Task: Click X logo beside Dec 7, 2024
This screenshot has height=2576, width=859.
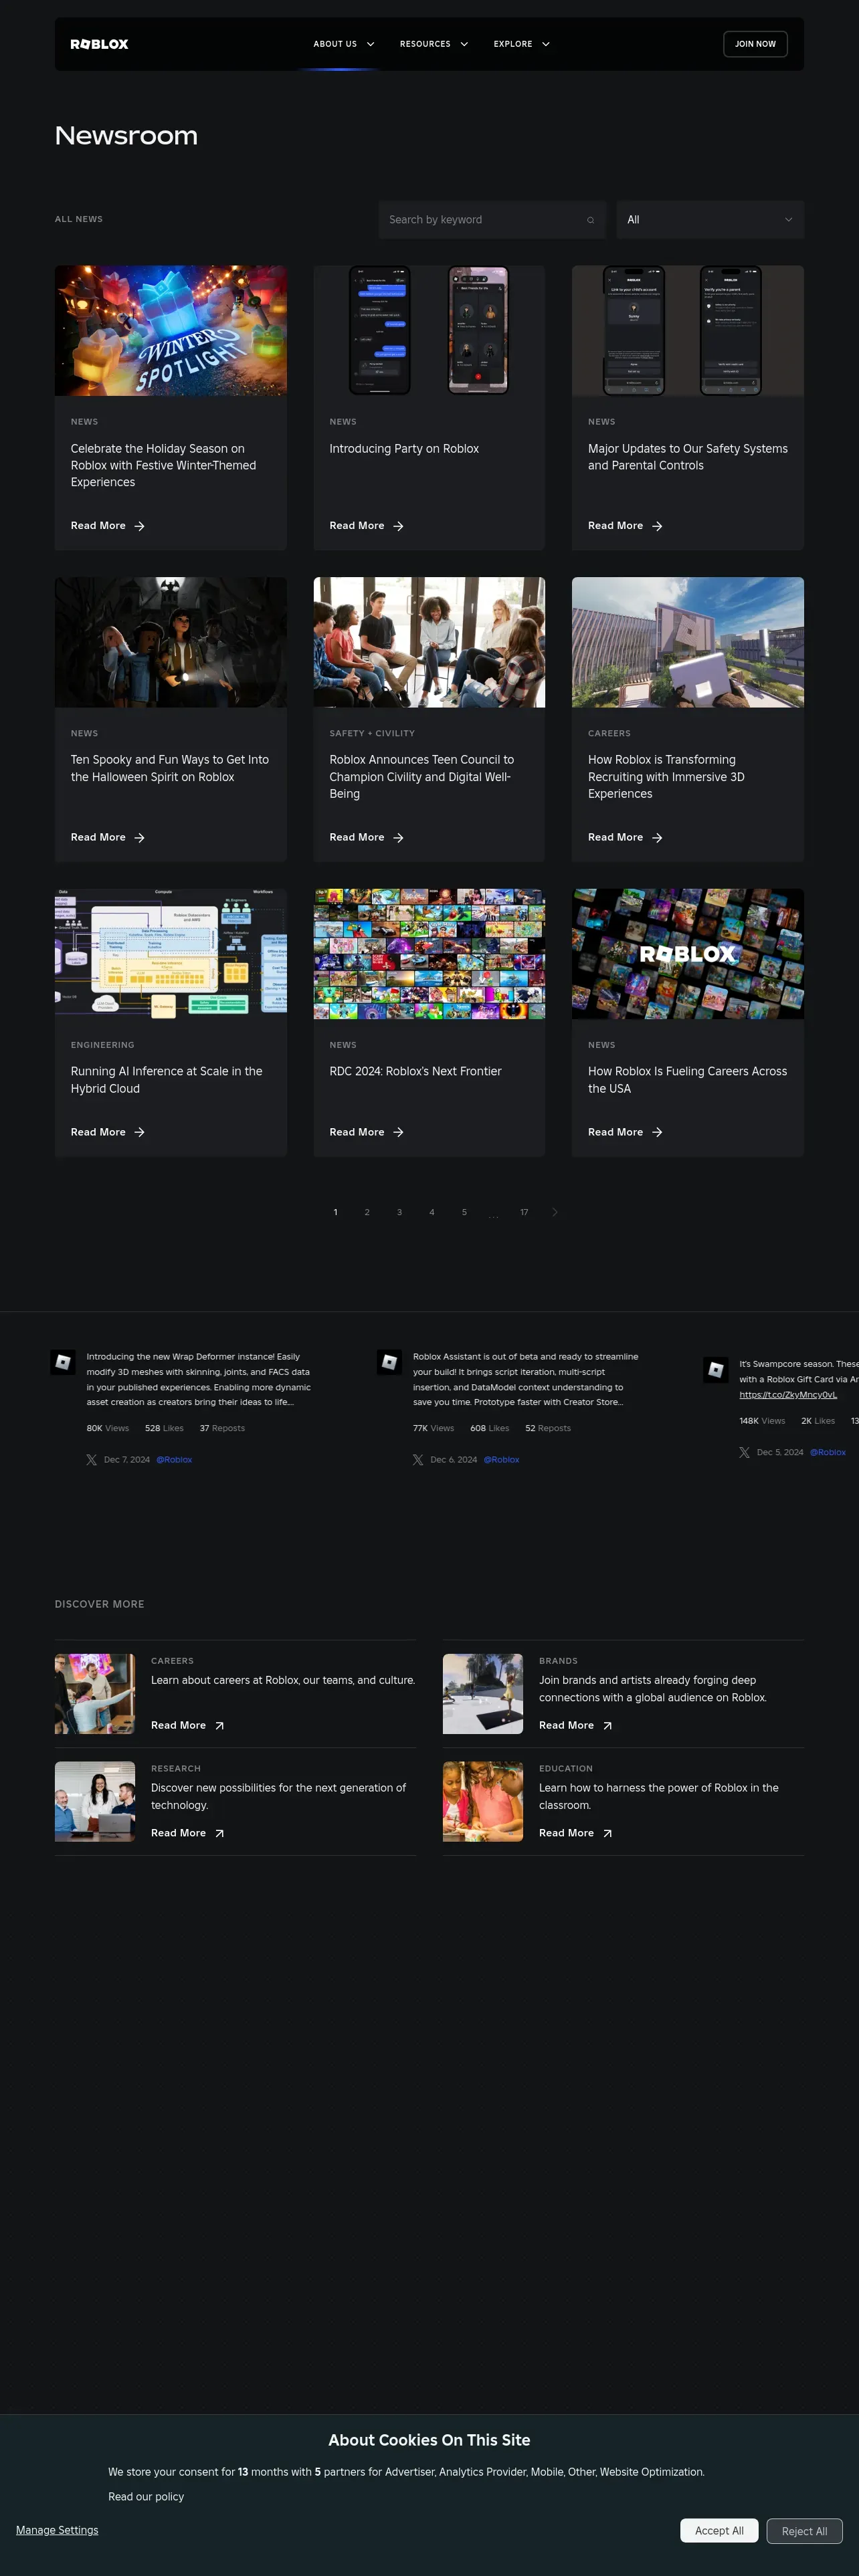Action: tap(92, 1460)
